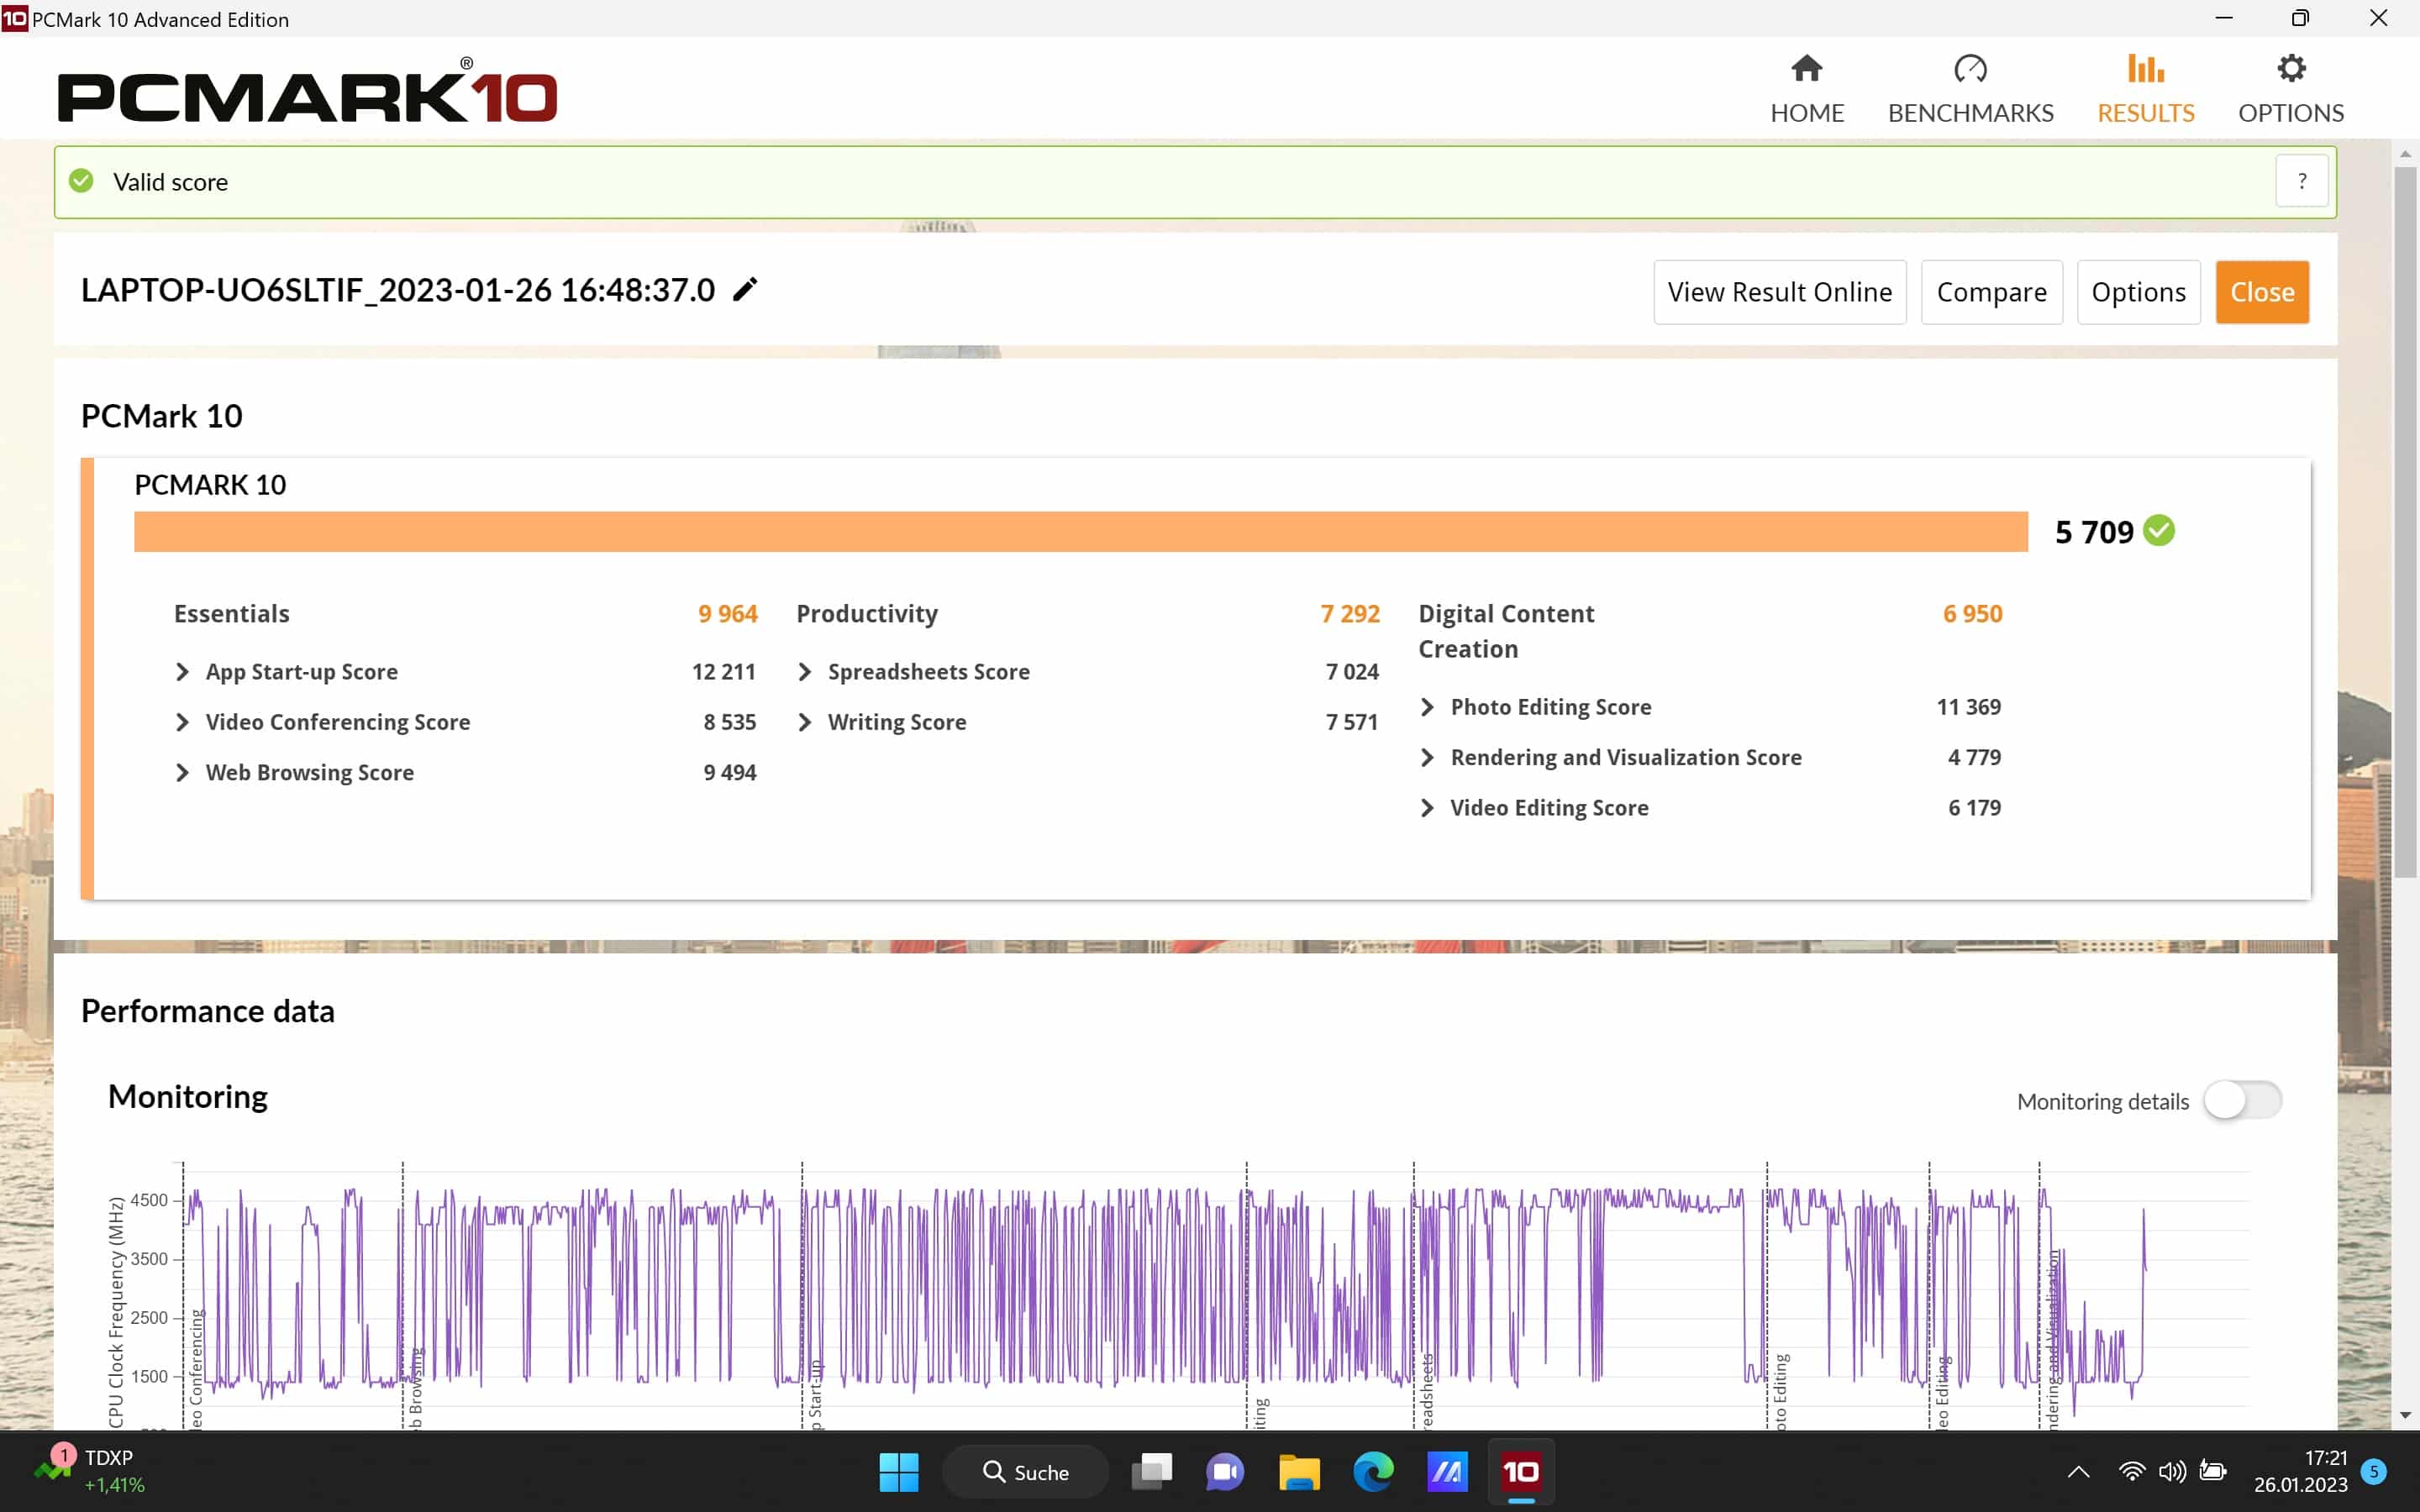Viewport: 2420px width, 1512px height.
Task: Open Microsoft Edge from the taskbar
Action: (1373, 1471)
